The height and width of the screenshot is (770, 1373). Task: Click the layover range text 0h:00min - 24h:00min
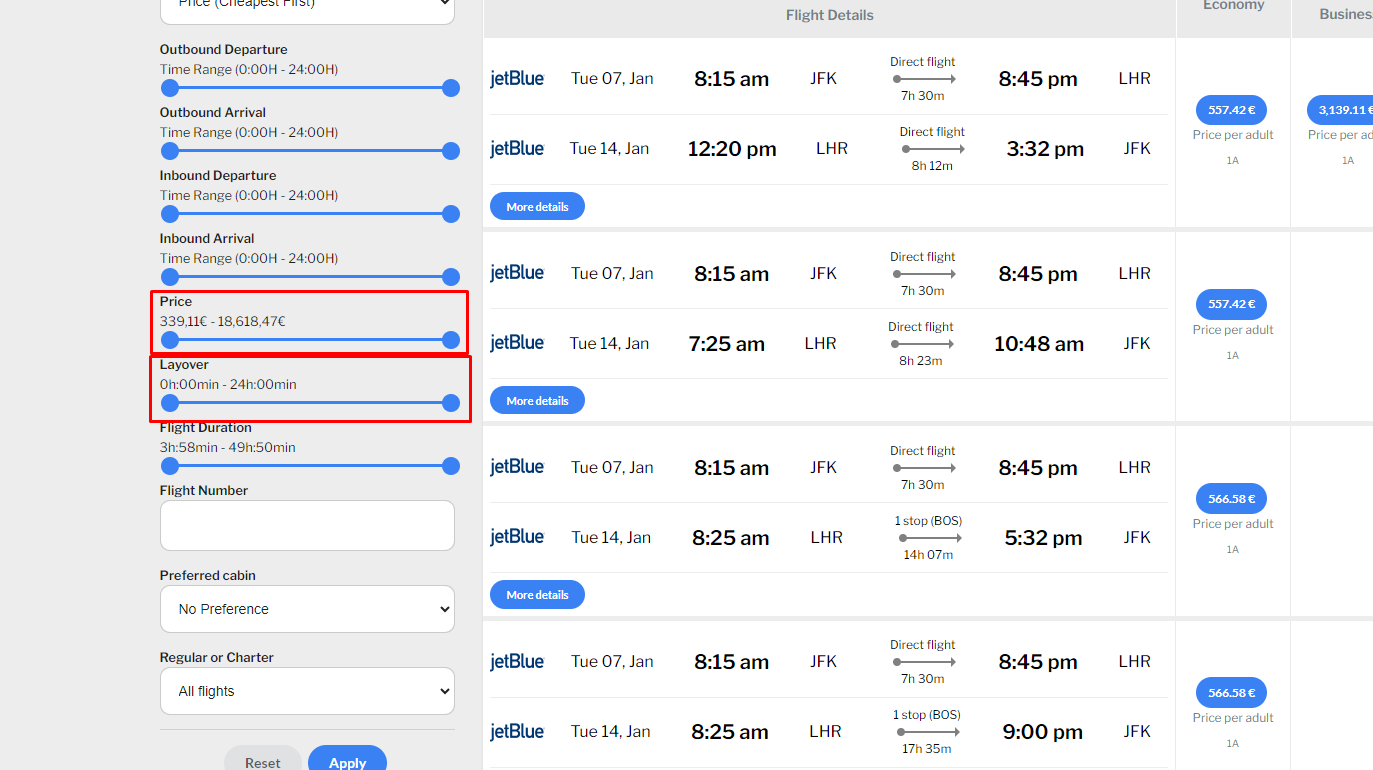pyautogui.click(x=228, y=384)
